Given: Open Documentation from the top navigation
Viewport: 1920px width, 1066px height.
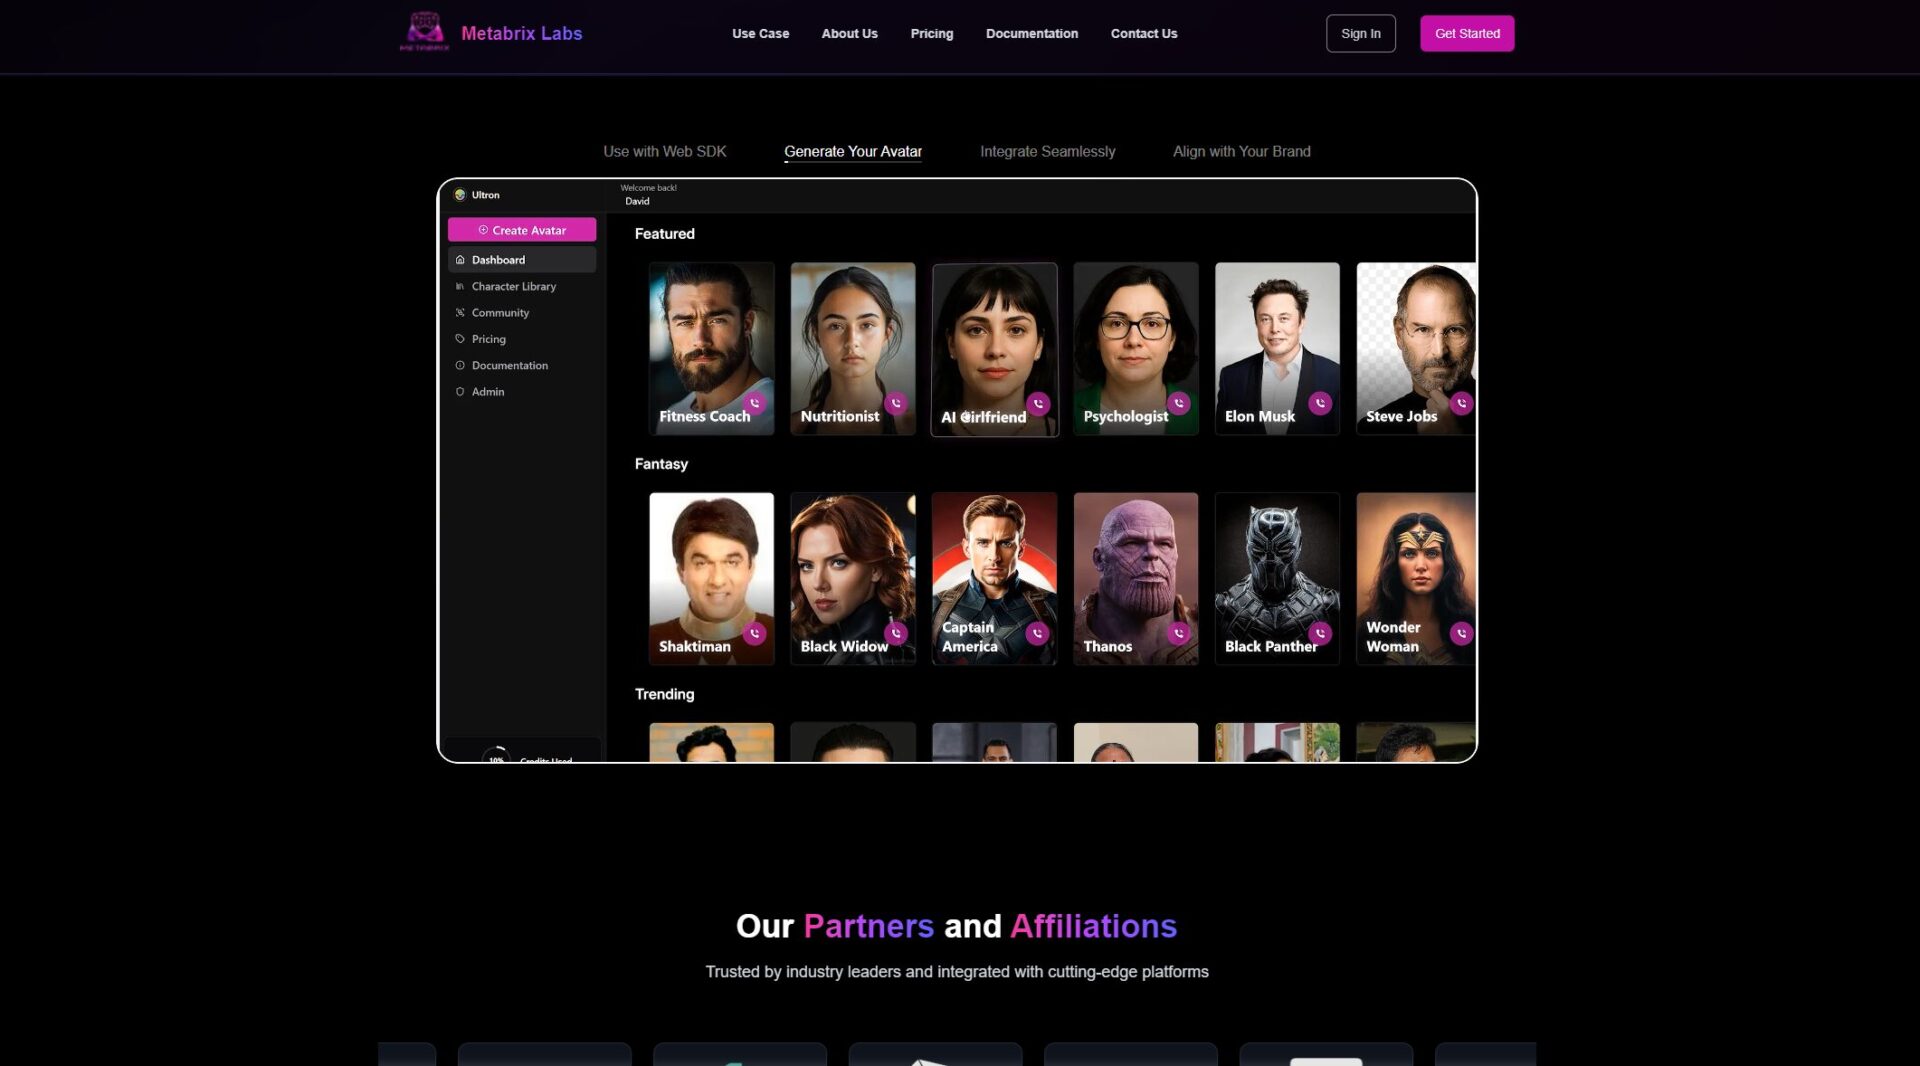Looking at the screenshot, I should (1031, 34).
